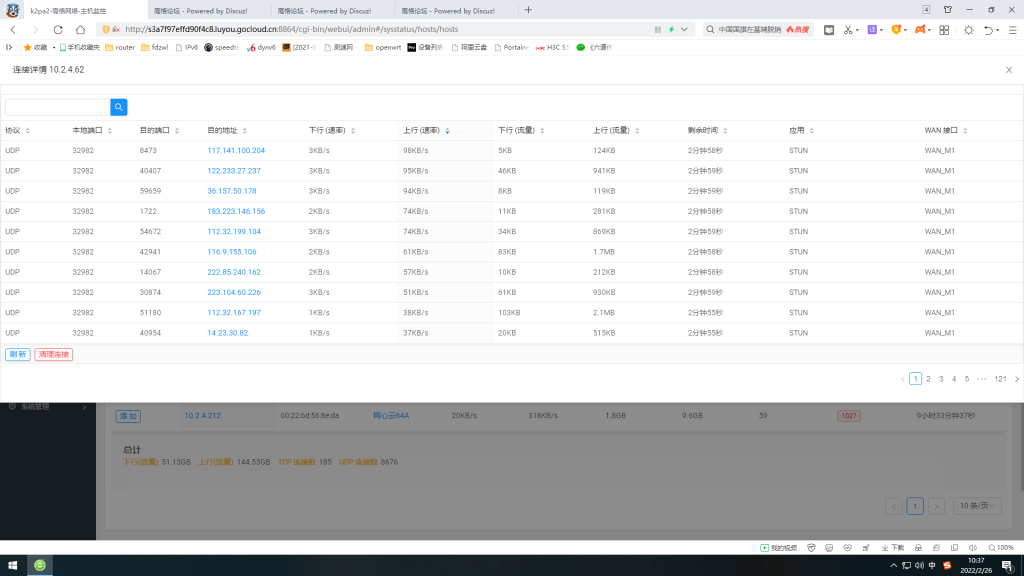1024x576 pixels.
Task: Click the blue search icon button
Action: (118, 107)
